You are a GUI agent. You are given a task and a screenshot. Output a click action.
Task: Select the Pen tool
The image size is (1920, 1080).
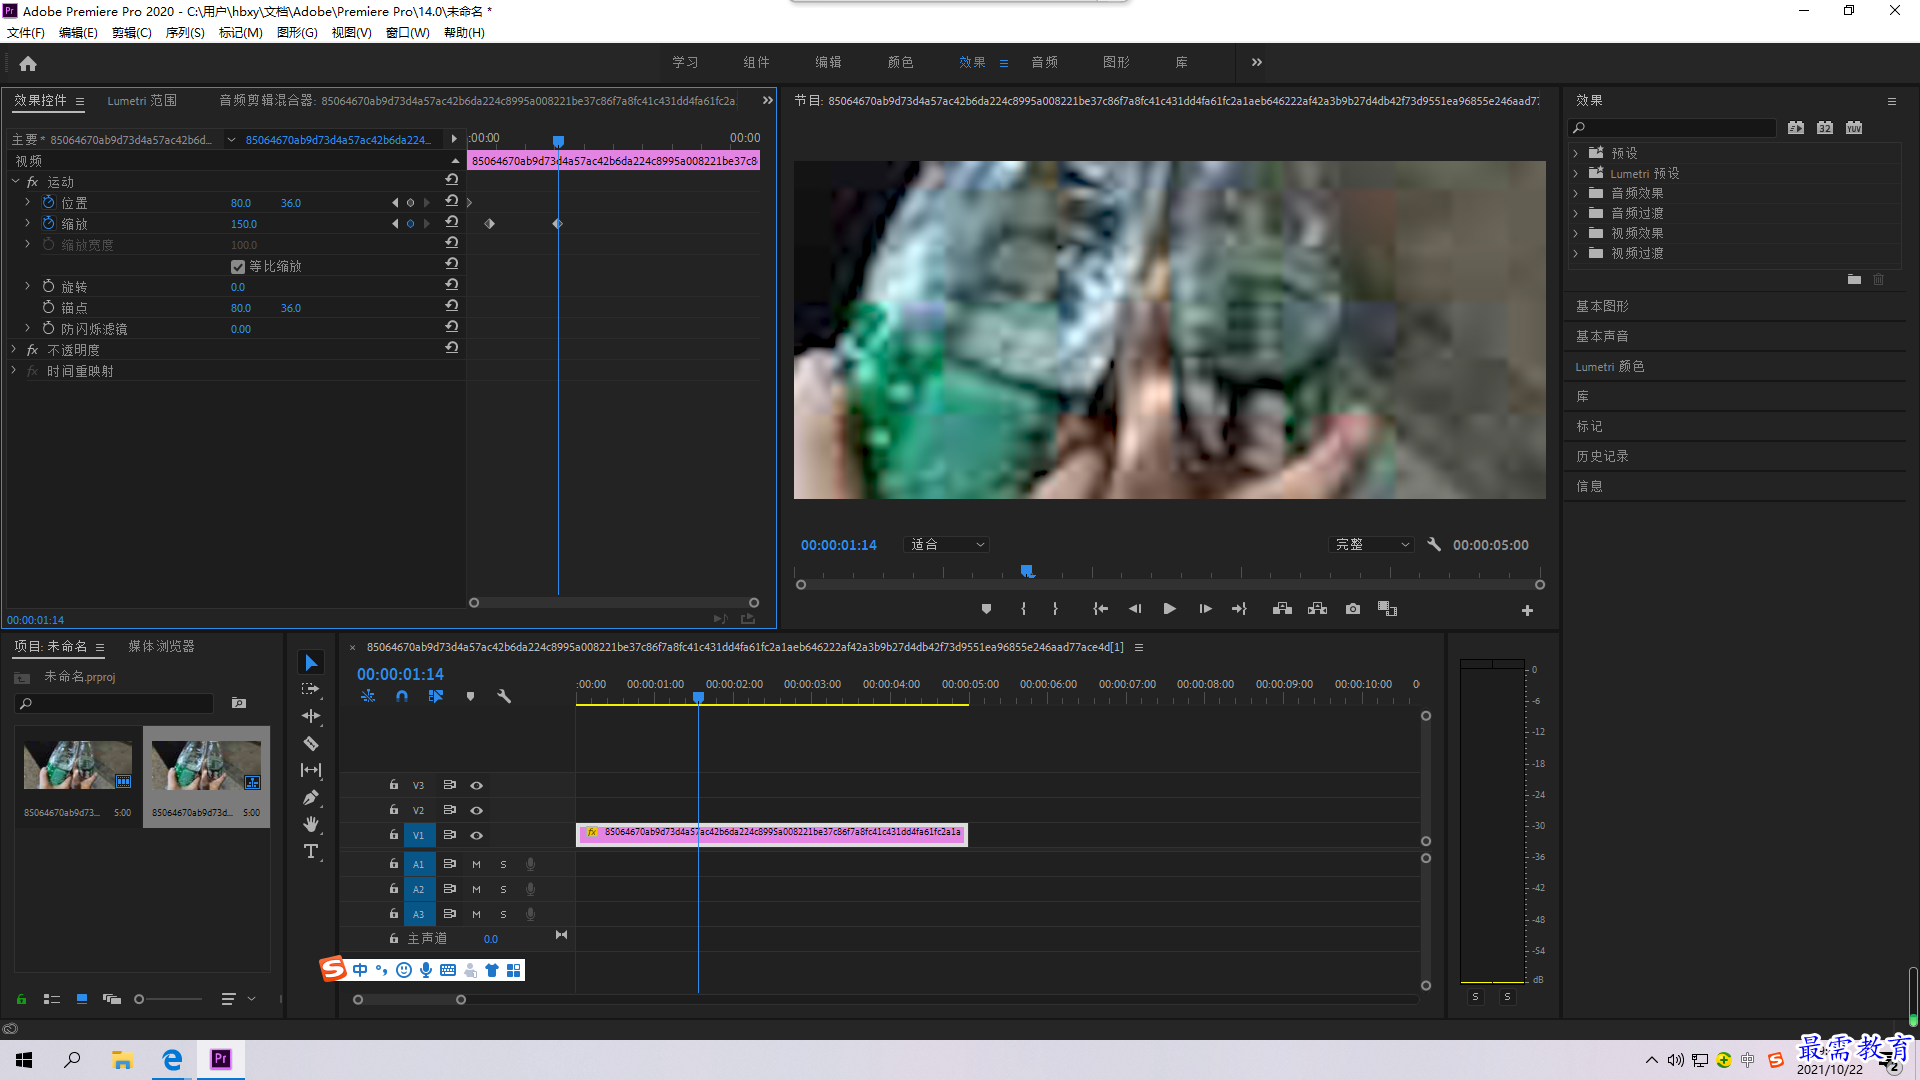click(x=311, y=797)
